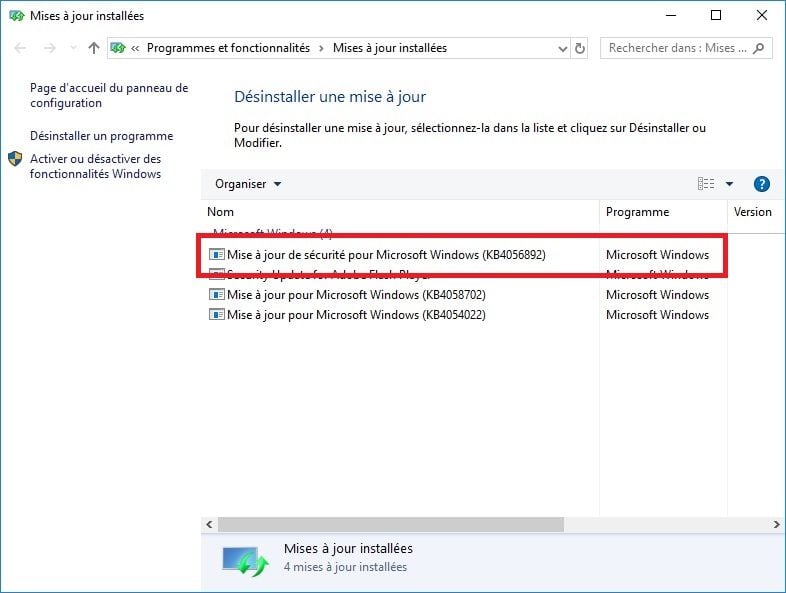Select update KB4058702 row
Screen dimensions: 786x593
click(x=356, y=295)
